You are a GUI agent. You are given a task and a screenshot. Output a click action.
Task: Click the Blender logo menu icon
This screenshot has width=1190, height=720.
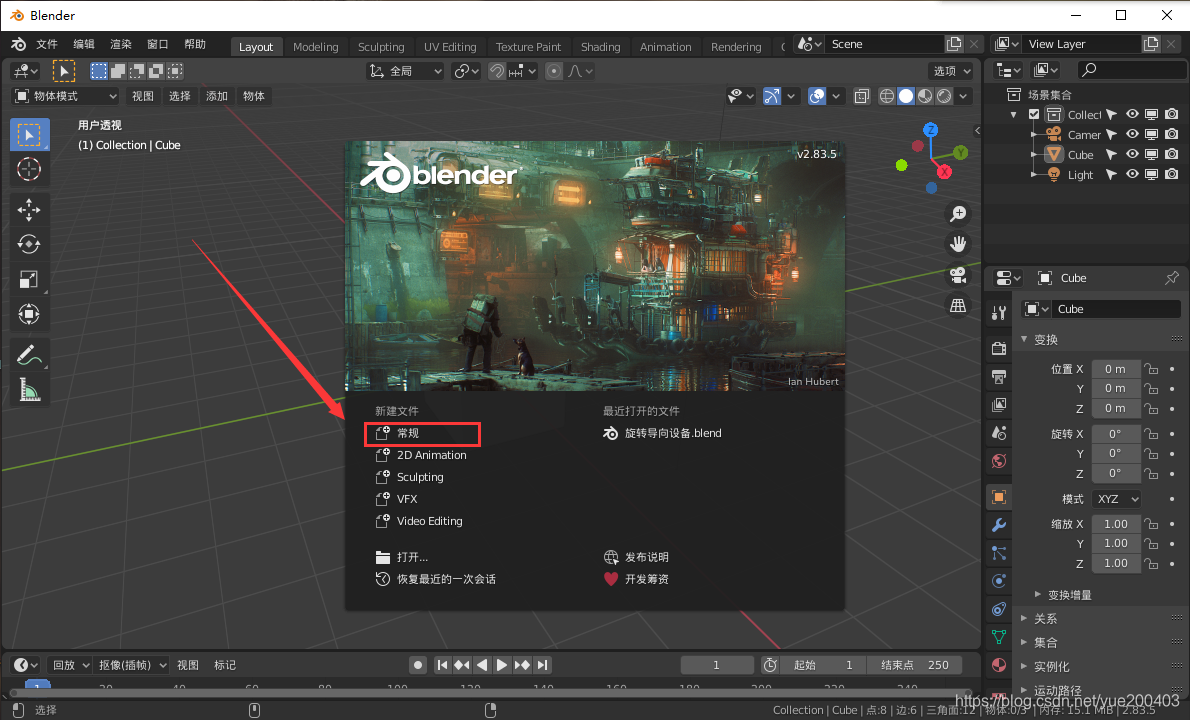coord(18,45)
